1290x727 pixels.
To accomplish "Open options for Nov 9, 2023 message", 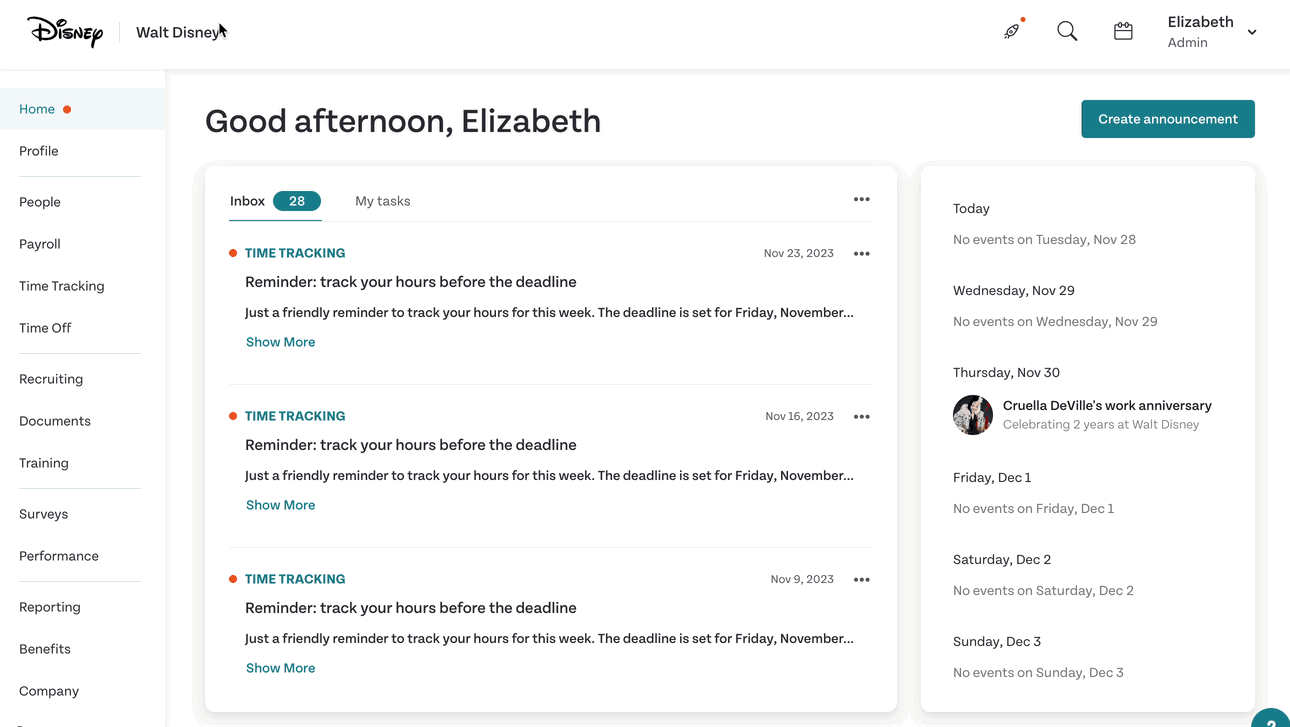I will pos(861,580).
